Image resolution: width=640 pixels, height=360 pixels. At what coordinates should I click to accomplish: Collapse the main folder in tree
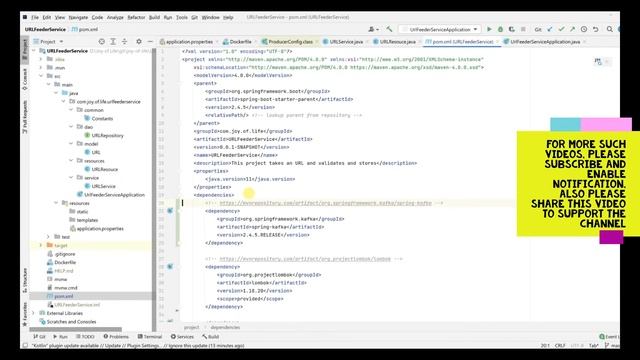(x=49, y=84)
